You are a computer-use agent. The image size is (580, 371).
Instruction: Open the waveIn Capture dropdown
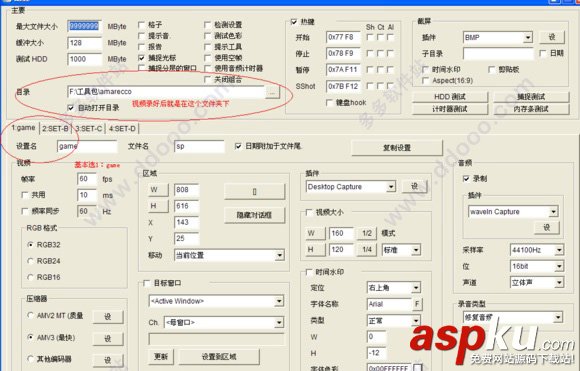(x=553, y=212)
